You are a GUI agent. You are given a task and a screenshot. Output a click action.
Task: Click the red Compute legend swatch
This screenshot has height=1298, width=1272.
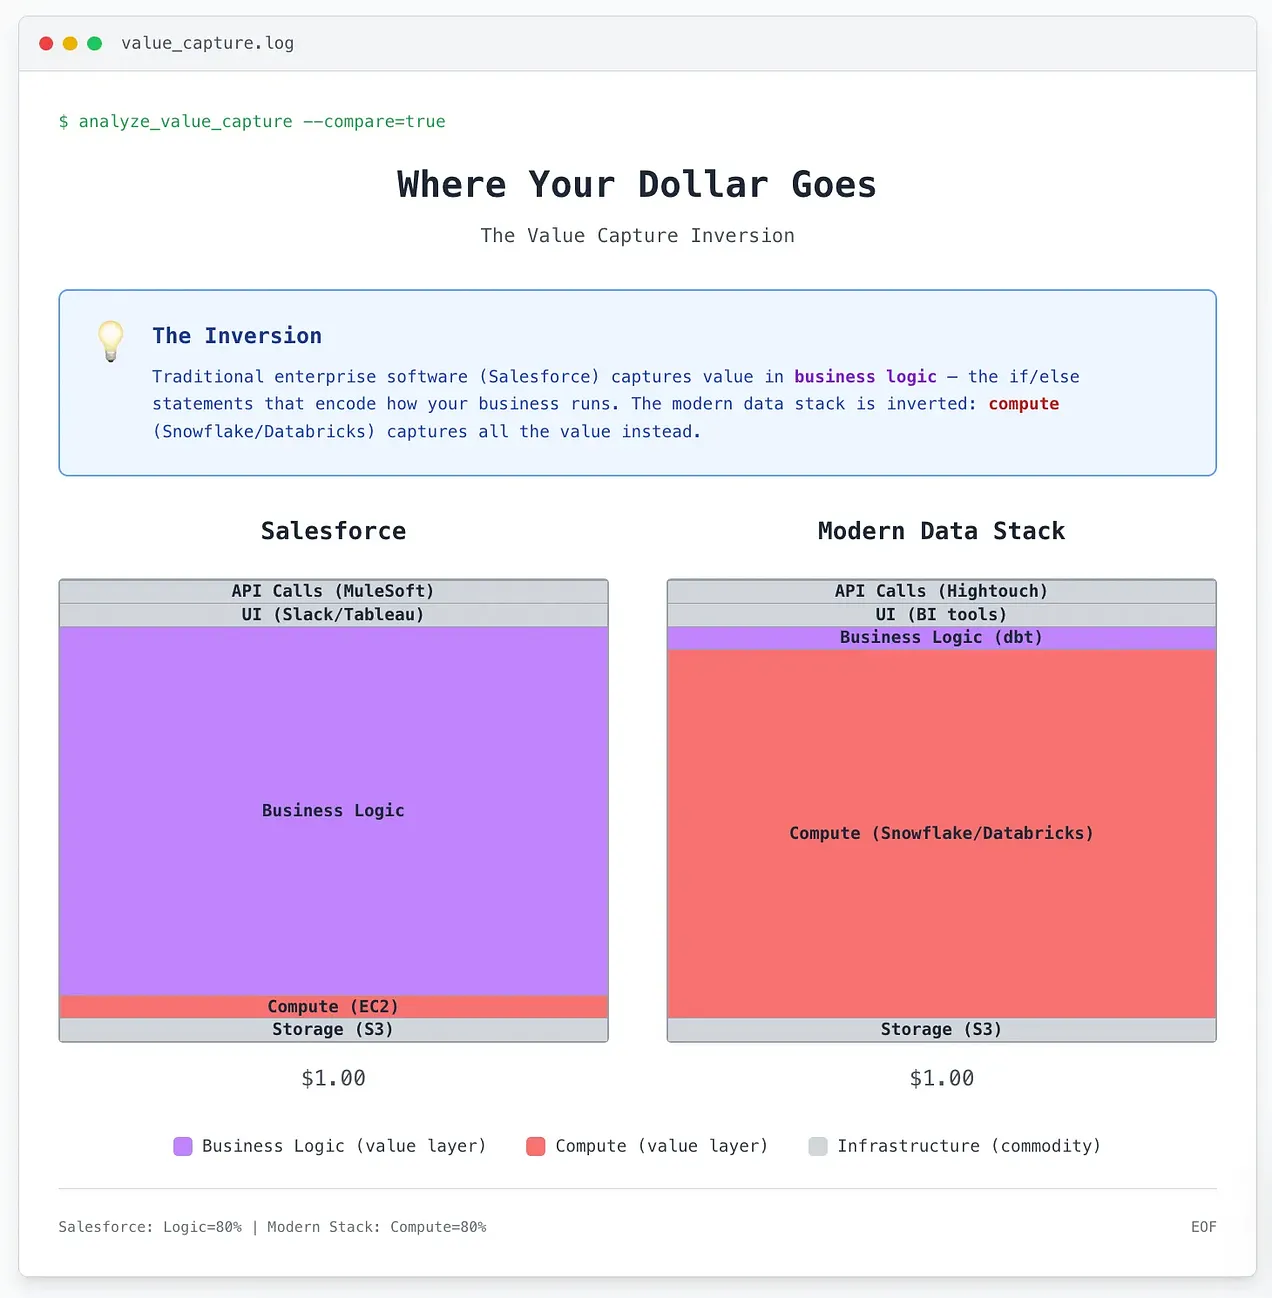tap(536, 1146)
